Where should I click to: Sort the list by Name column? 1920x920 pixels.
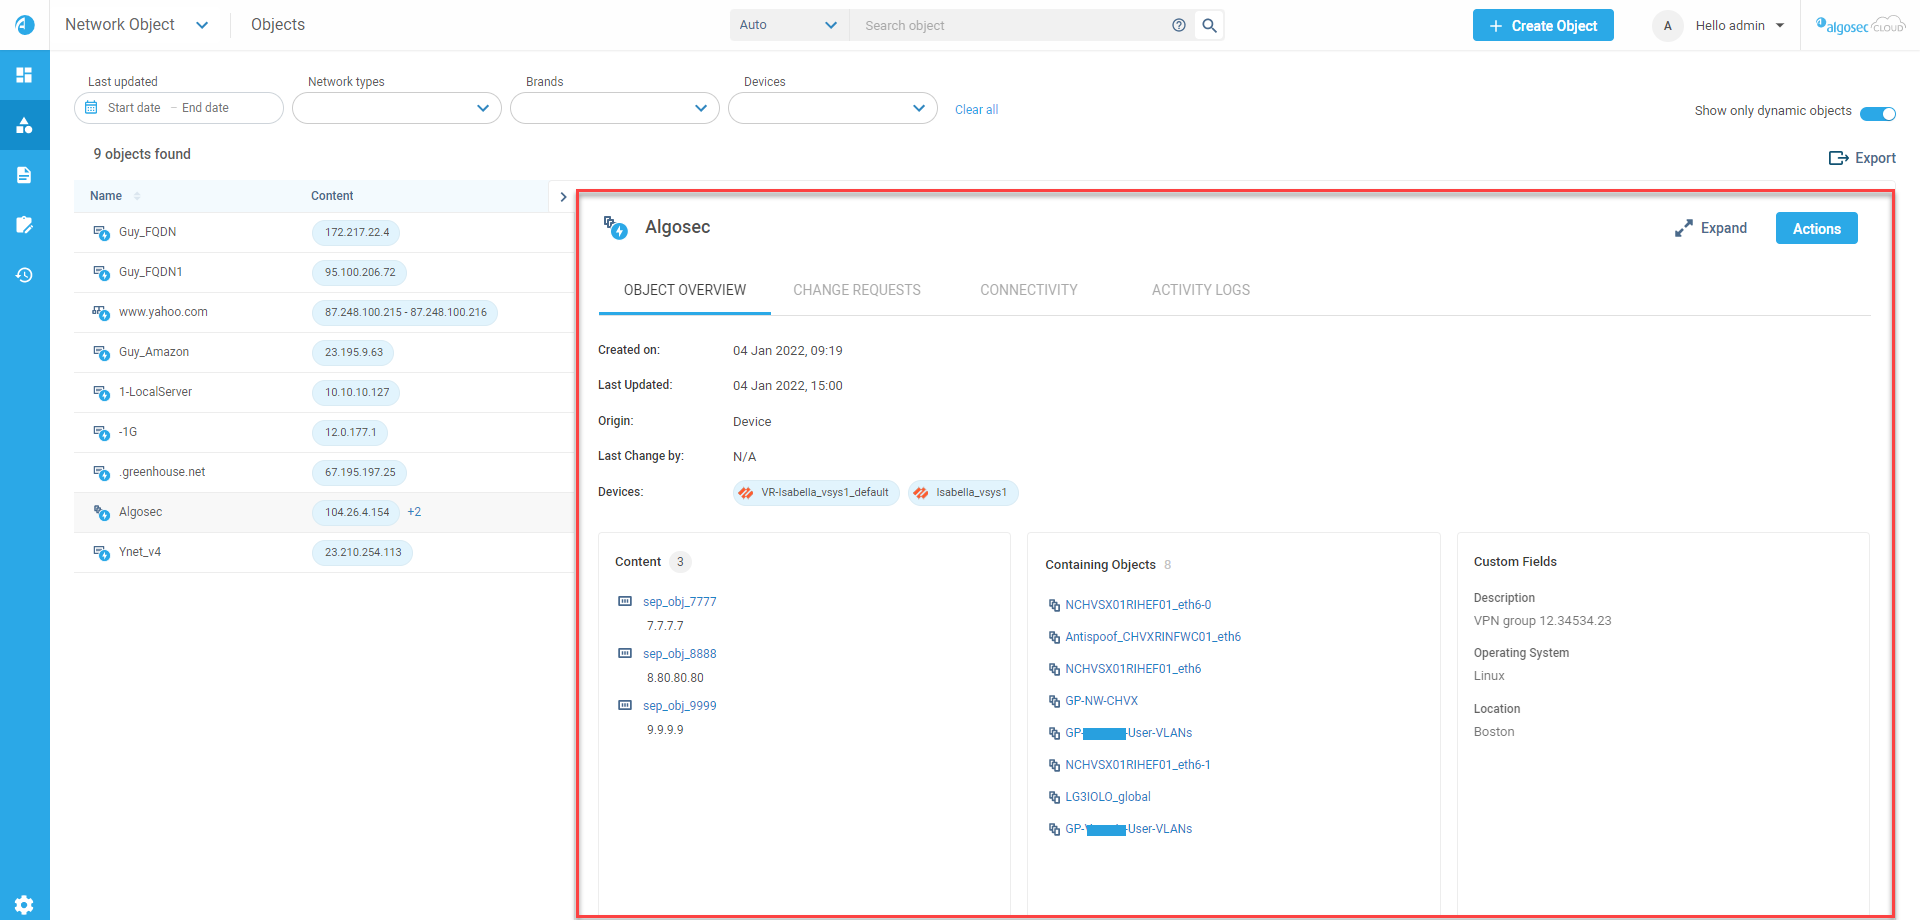pyautogui.click(x=107, y=196)
